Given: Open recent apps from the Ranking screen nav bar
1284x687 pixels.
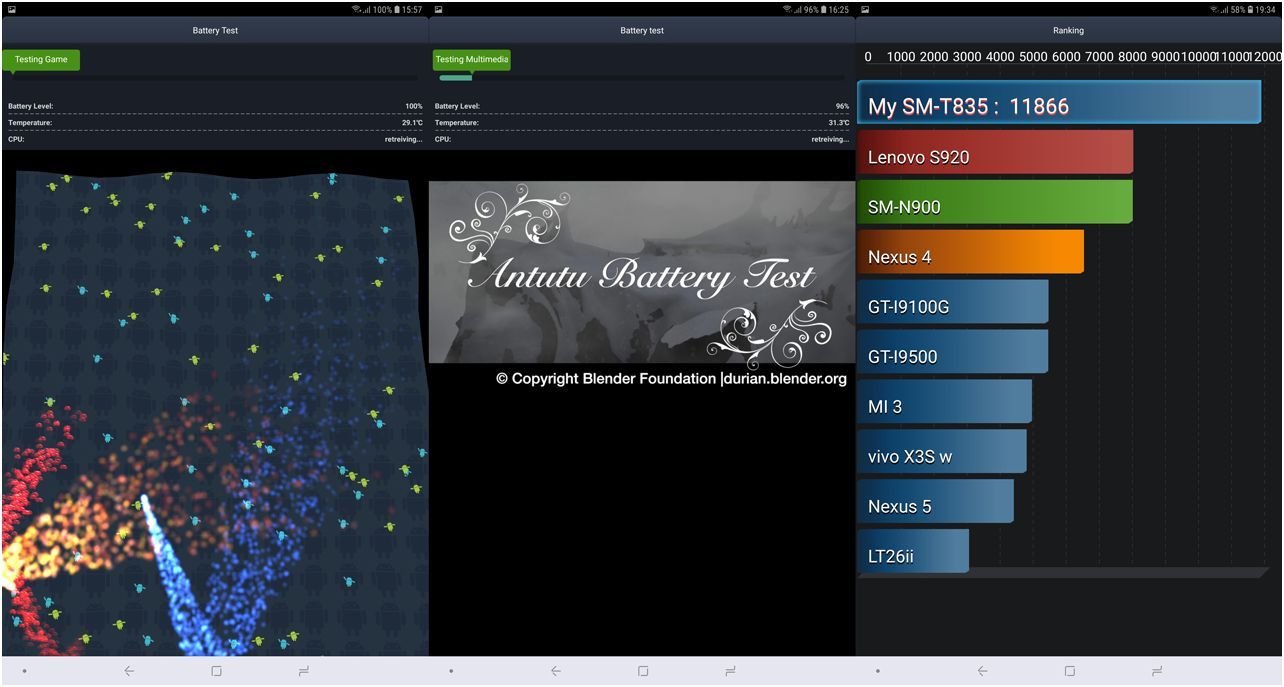Looking at the screenshot, I should (1157, 671).
